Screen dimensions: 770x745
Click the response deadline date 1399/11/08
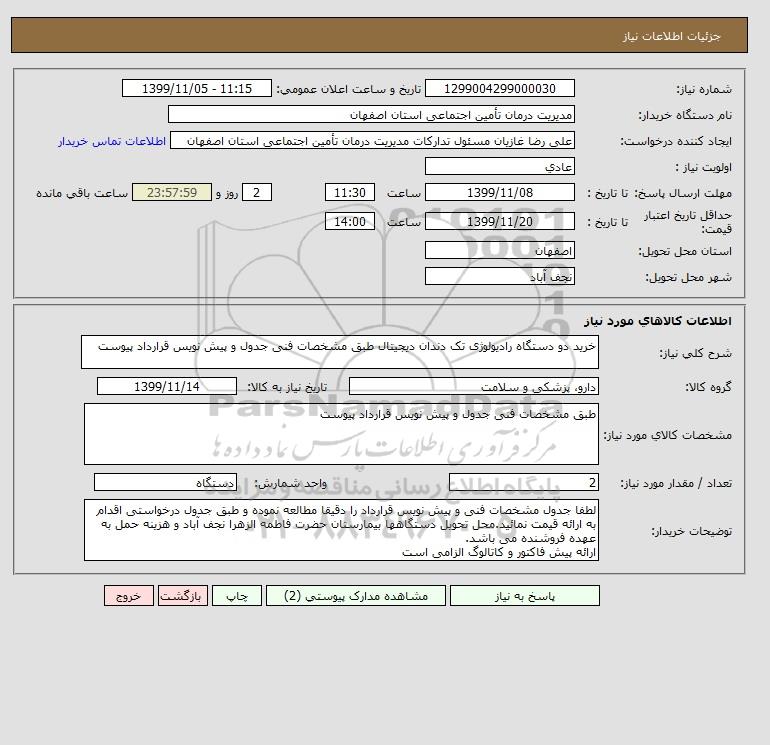pos(499,193)
